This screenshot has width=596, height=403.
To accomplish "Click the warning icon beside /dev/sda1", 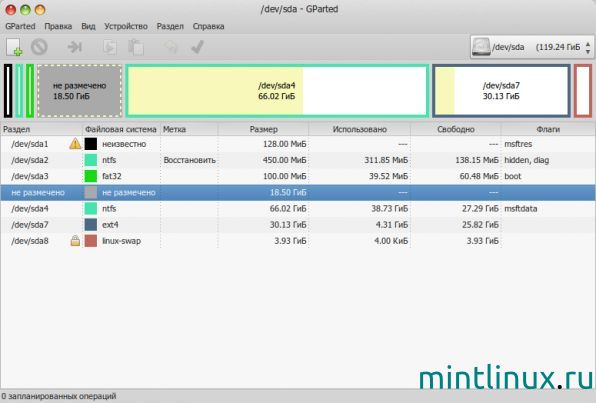I will (75, 144).
